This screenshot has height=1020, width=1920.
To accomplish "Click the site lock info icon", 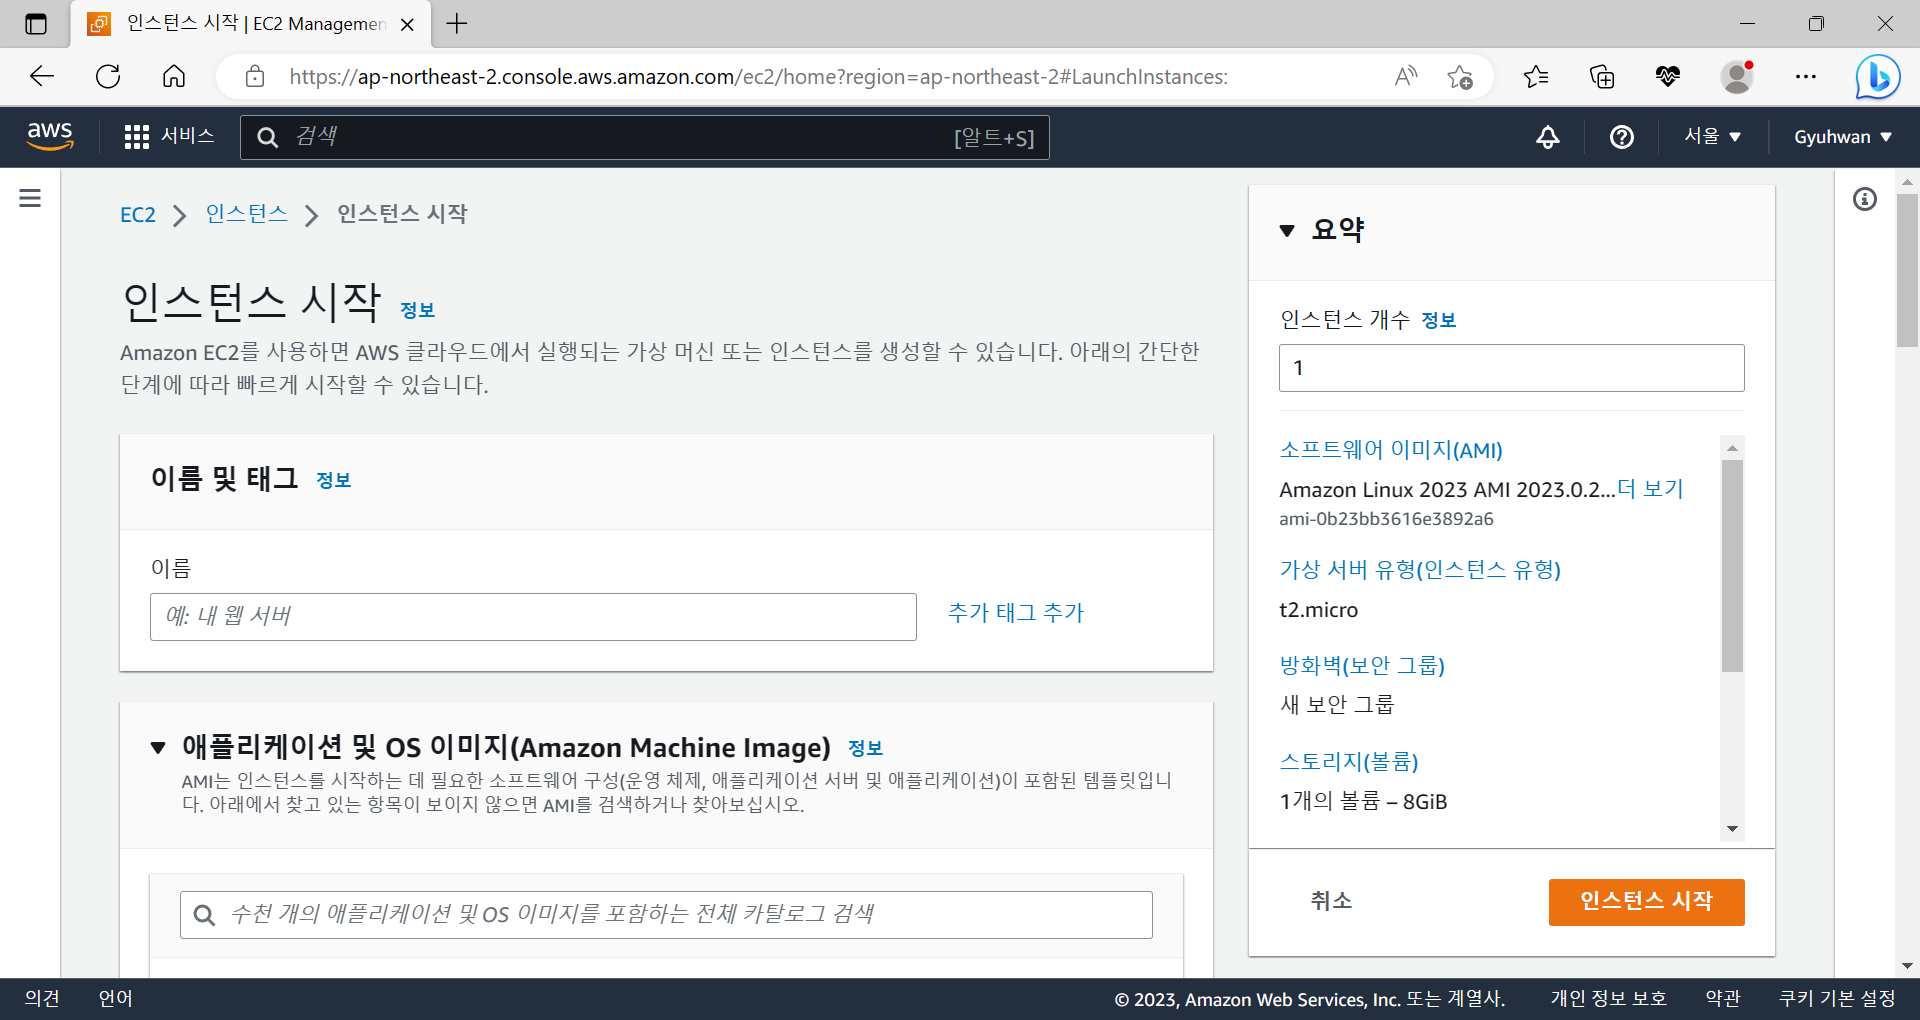I will coord(255,76).
